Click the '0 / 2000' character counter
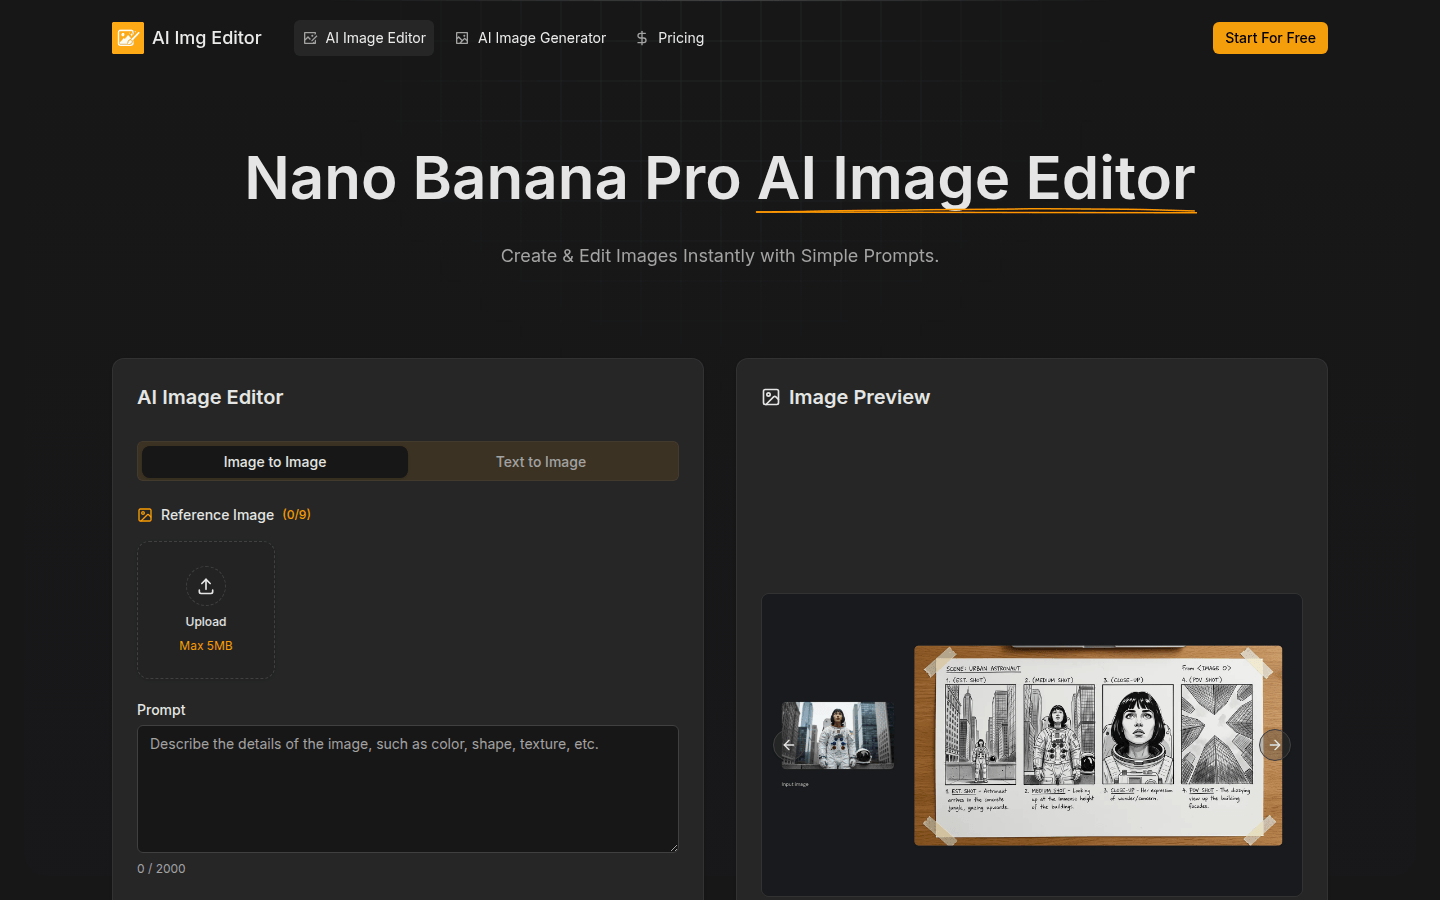 161,869
